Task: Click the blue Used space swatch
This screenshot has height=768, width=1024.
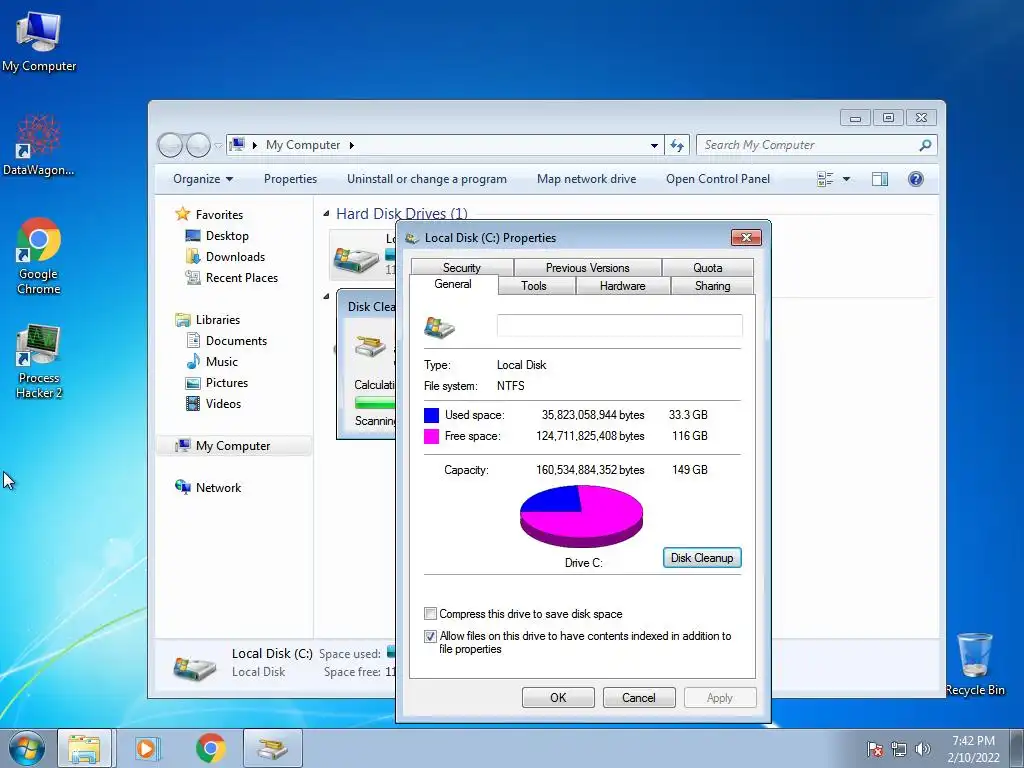Action: pyautogui.click(x=431, y=415)
